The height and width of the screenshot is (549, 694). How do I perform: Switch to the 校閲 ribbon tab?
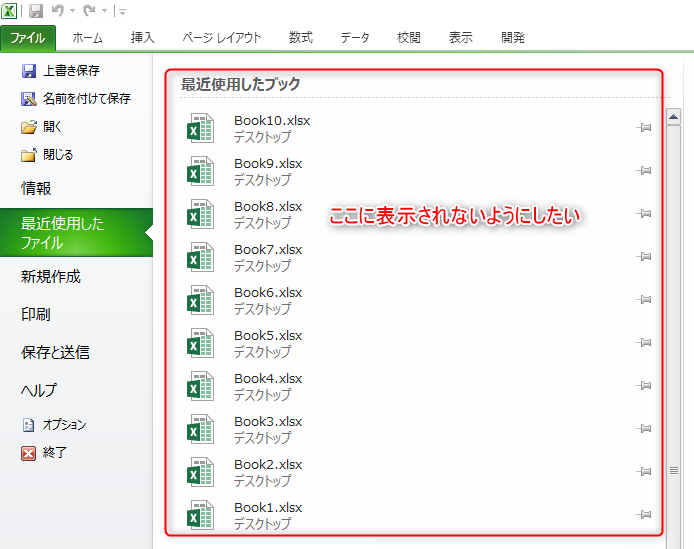tap(409, 38)
